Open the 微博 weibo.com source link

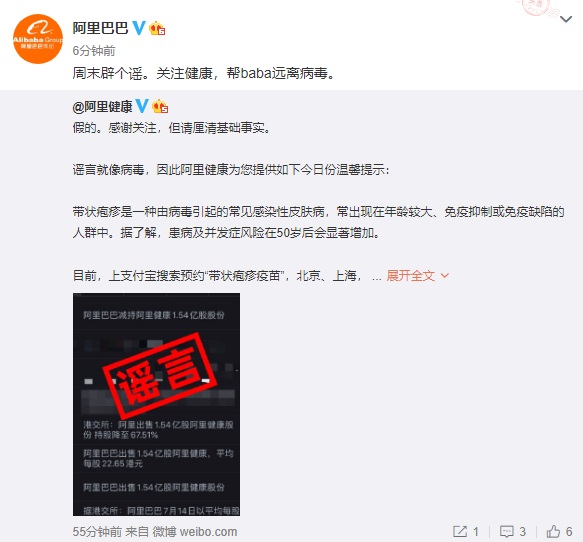[x=195, y=532]
